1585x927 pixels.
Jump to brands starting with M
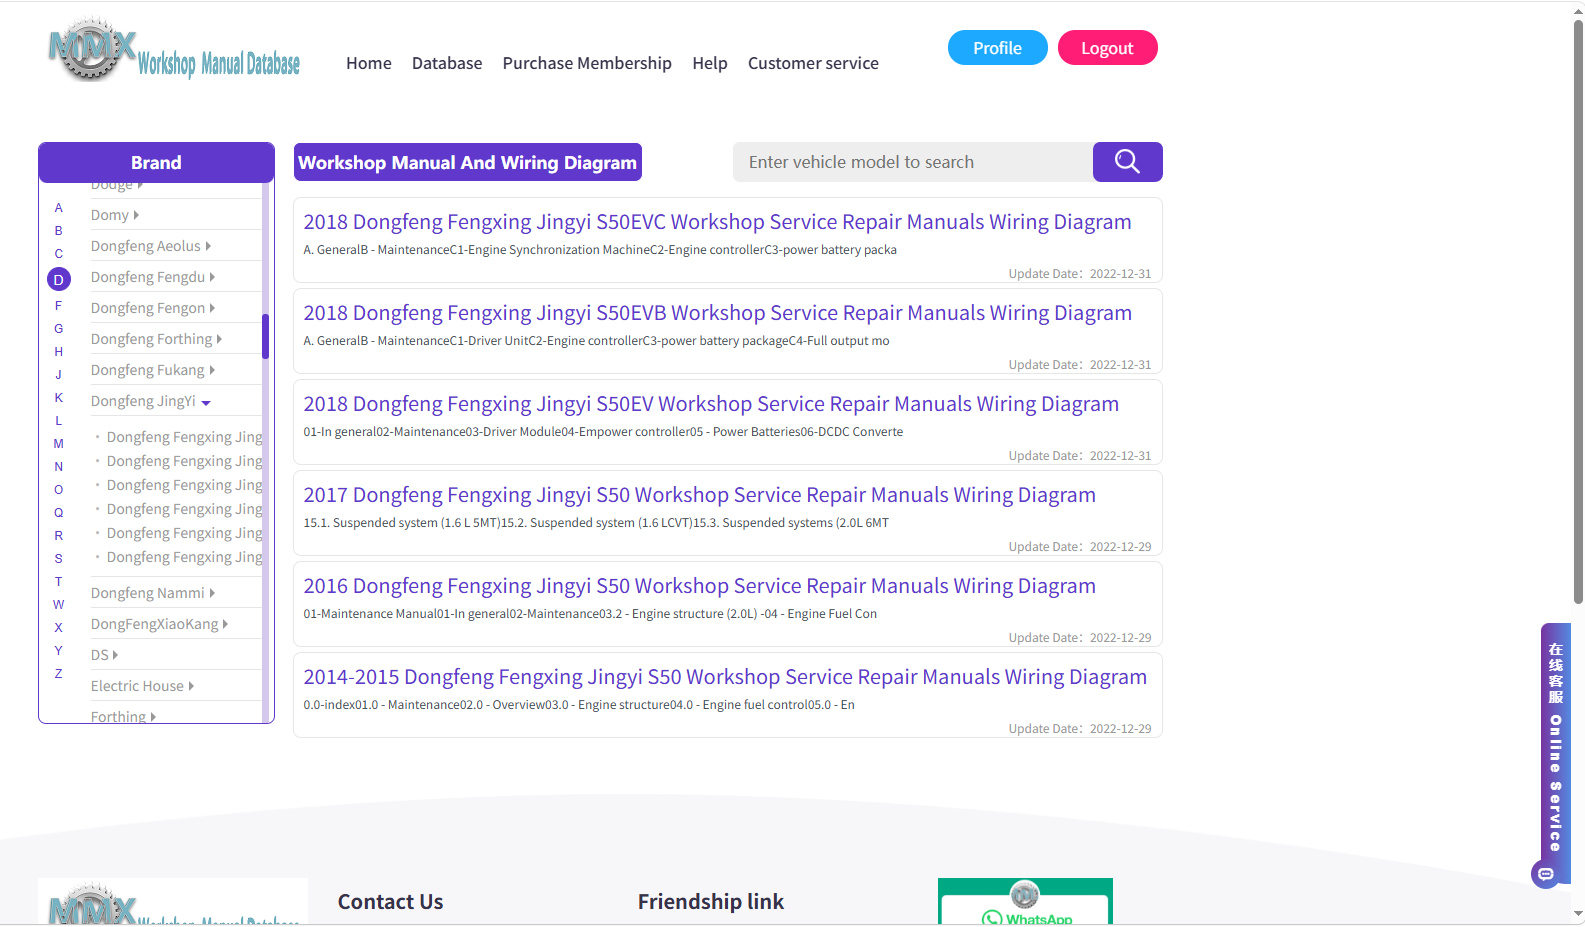coord(59,444)
